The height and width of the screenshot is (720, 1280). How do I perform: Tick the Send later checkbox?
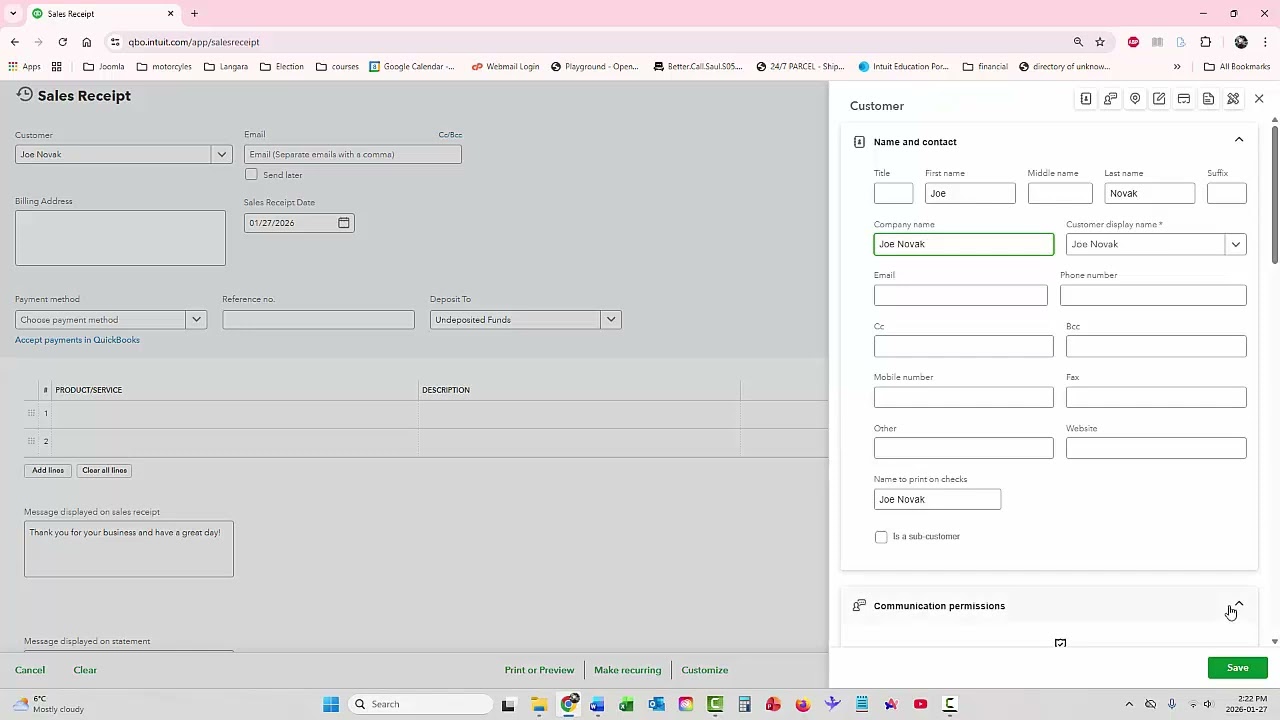click(x=251, y=175)
